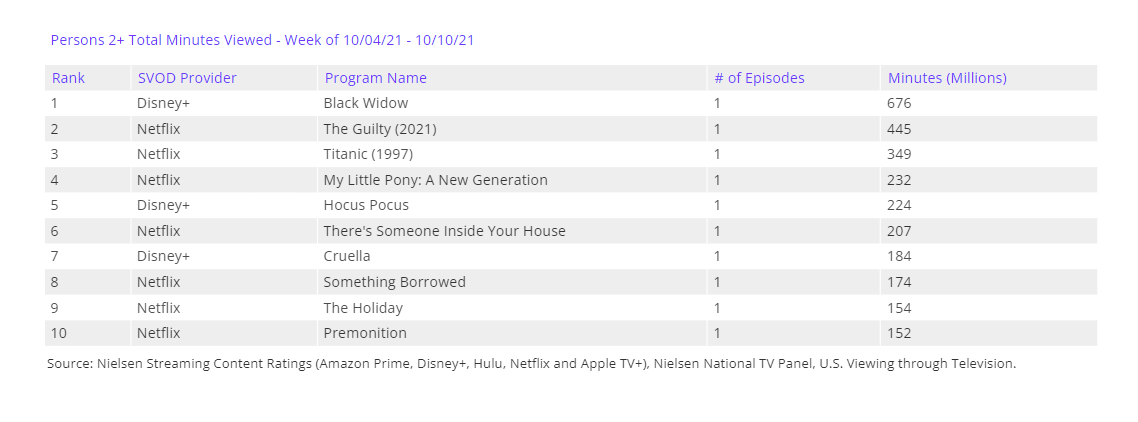Select the Program Name column header
The image size is (1138, 422).
[x=375, y=78]
